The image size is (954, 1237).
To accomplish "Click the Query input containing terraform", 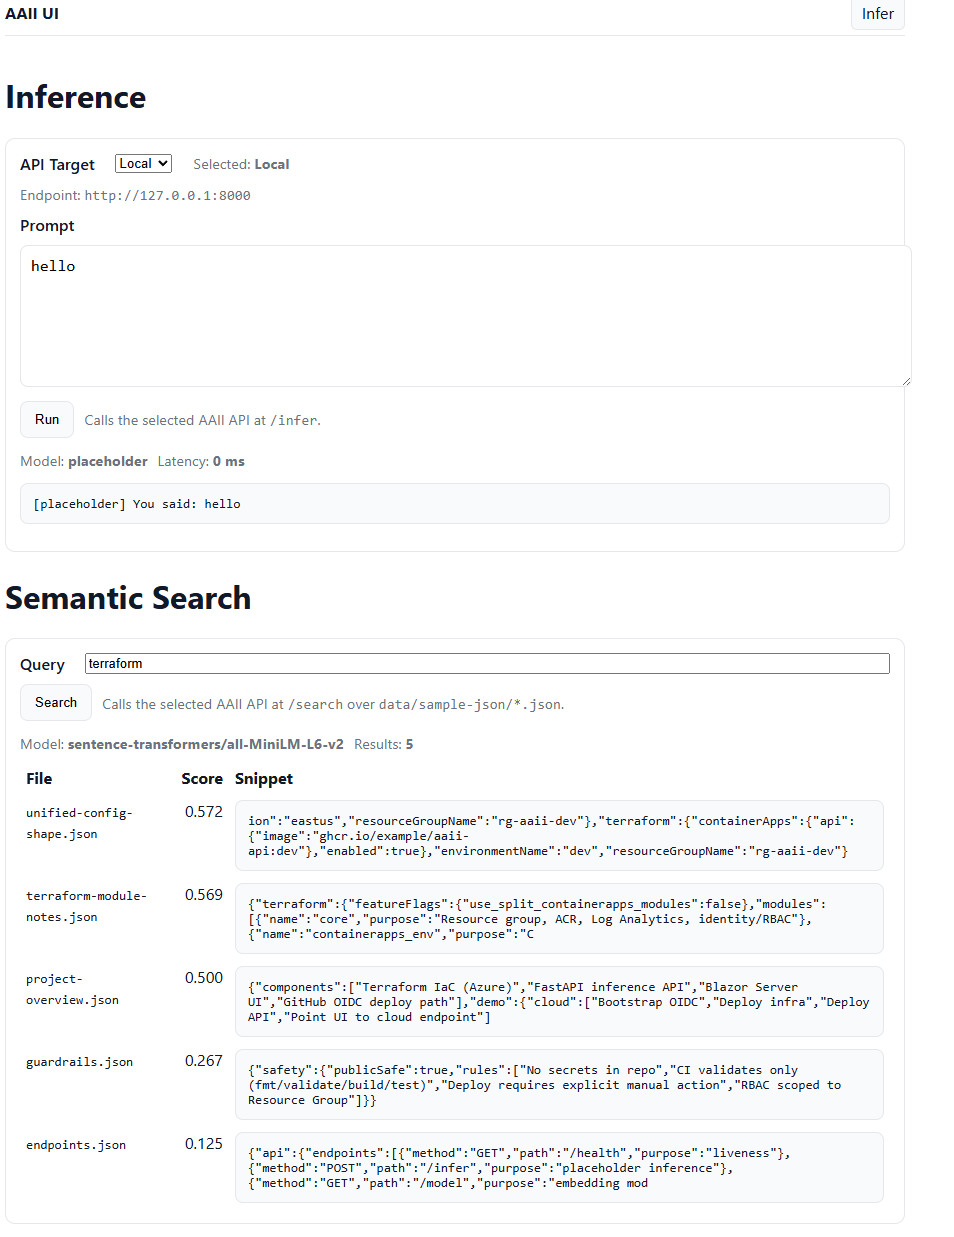I will click(x=487, y=663).
